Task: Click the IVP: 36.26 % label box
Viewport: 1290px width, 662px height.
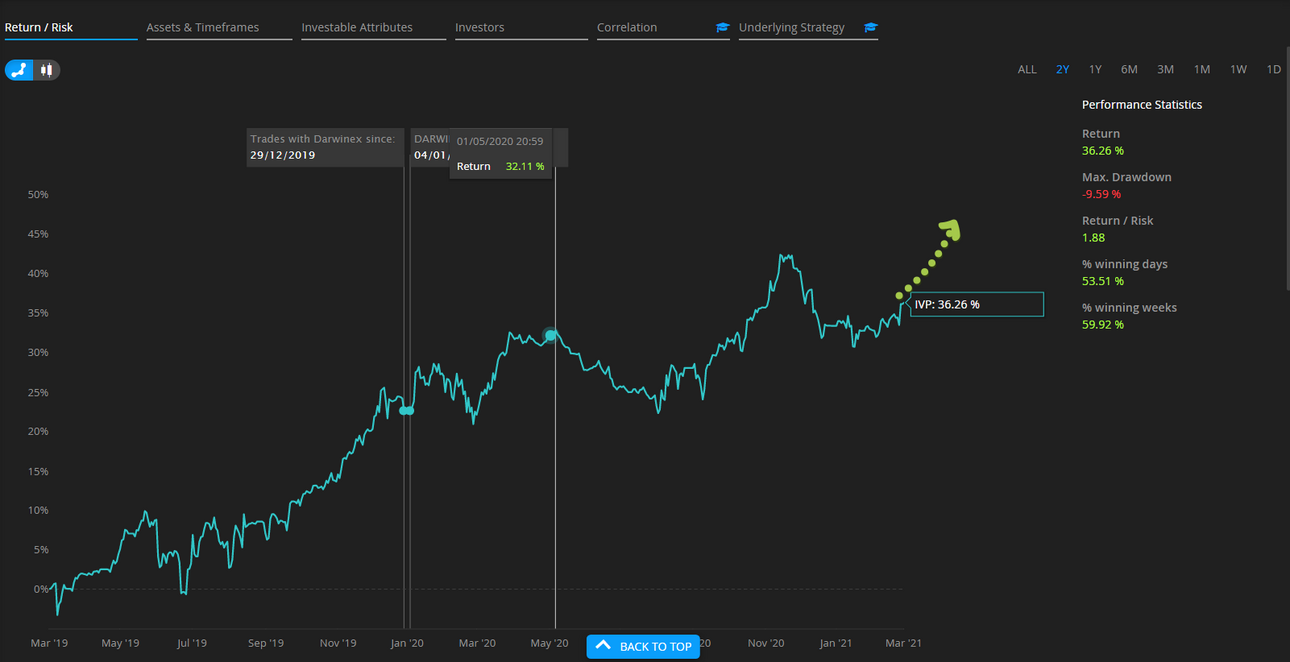Action: [976, 304]
